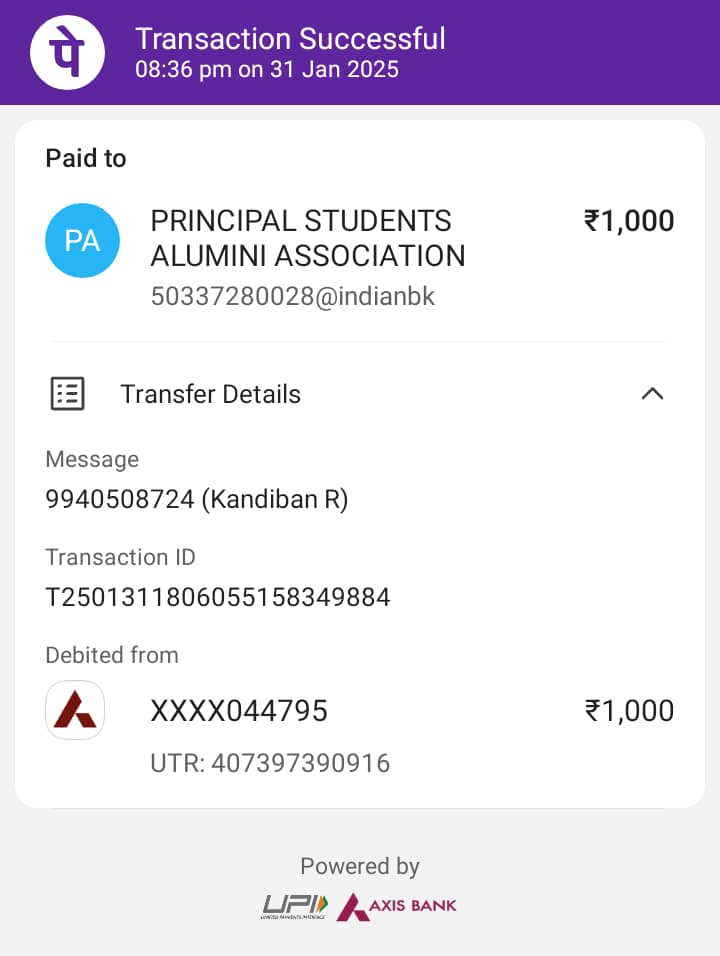
Task: Tap the Axis Bank account logo
Action: (x=75, y=710)
